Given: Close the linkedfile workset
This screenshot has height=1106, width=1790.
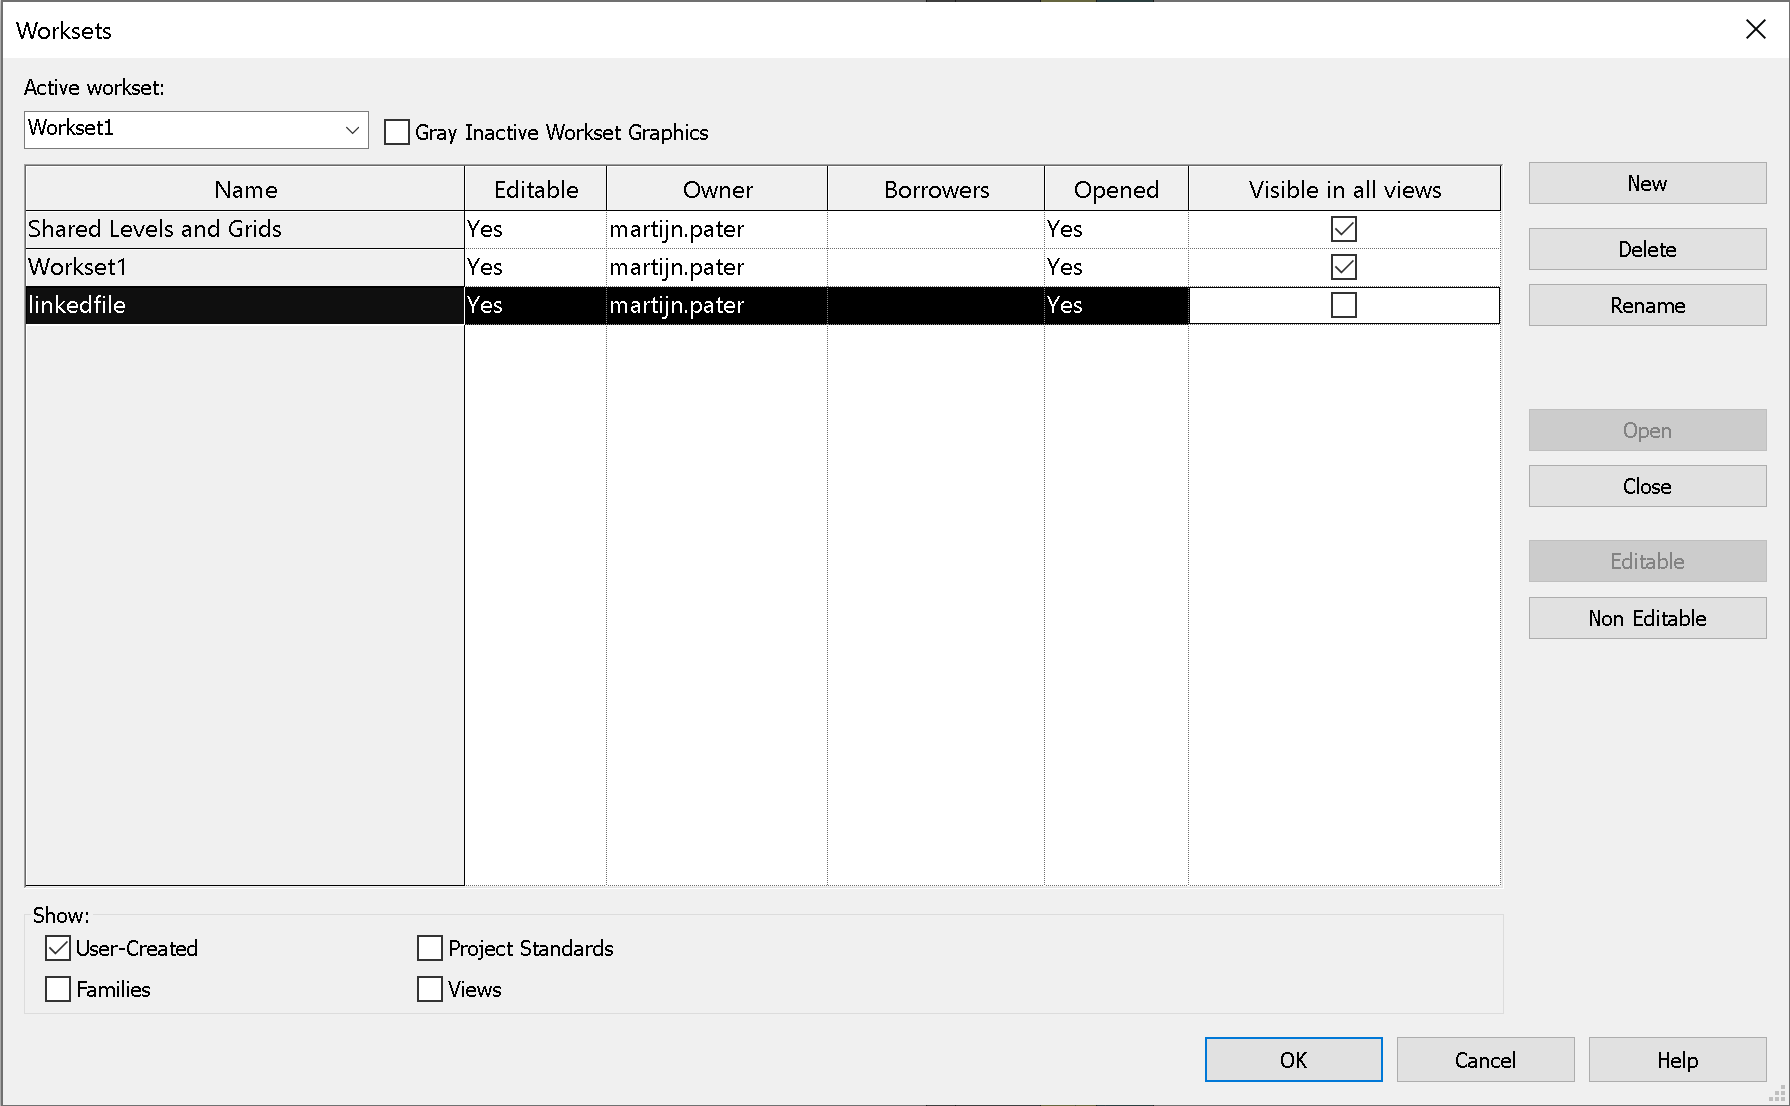Looking at the screenshot, I should [1646, 486].
